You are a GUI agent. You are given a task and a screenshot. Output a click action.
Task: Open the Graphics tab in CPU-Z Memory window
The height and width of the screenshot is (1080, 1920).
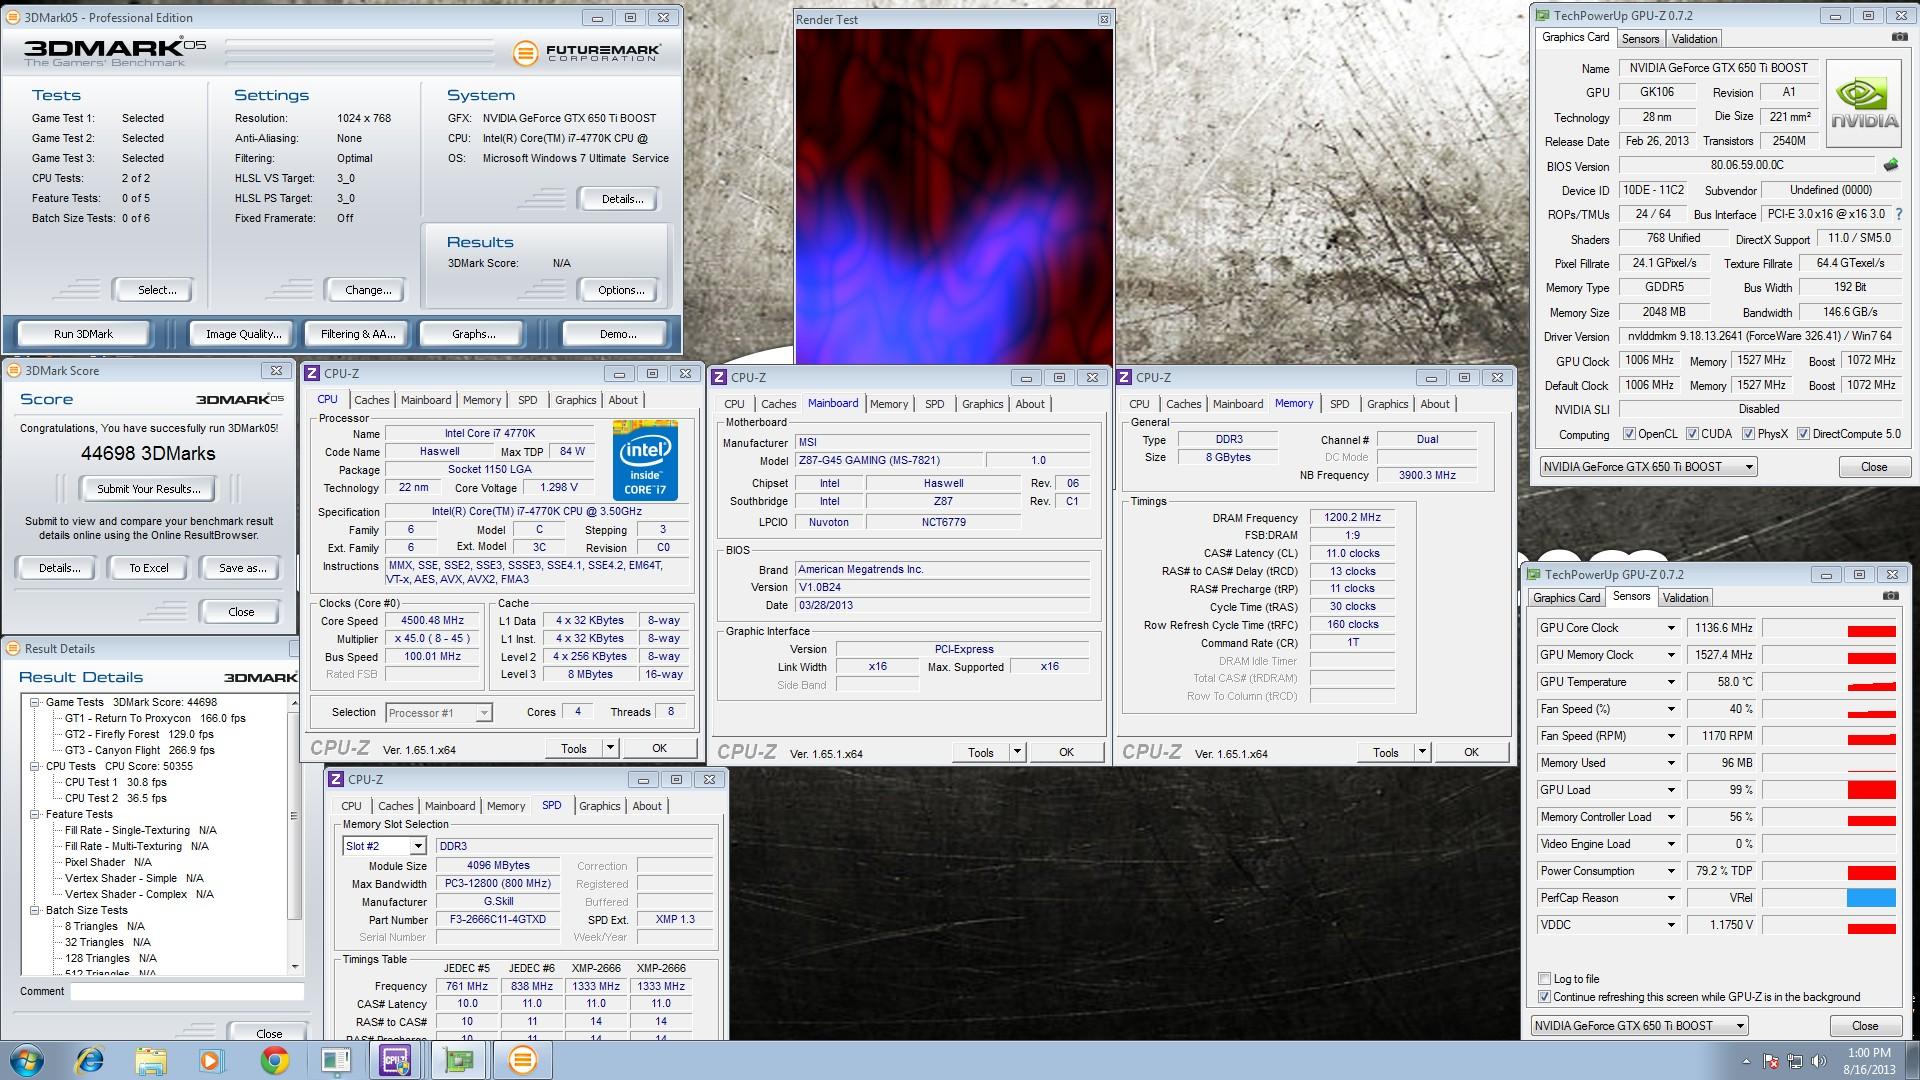point(1387,404)
